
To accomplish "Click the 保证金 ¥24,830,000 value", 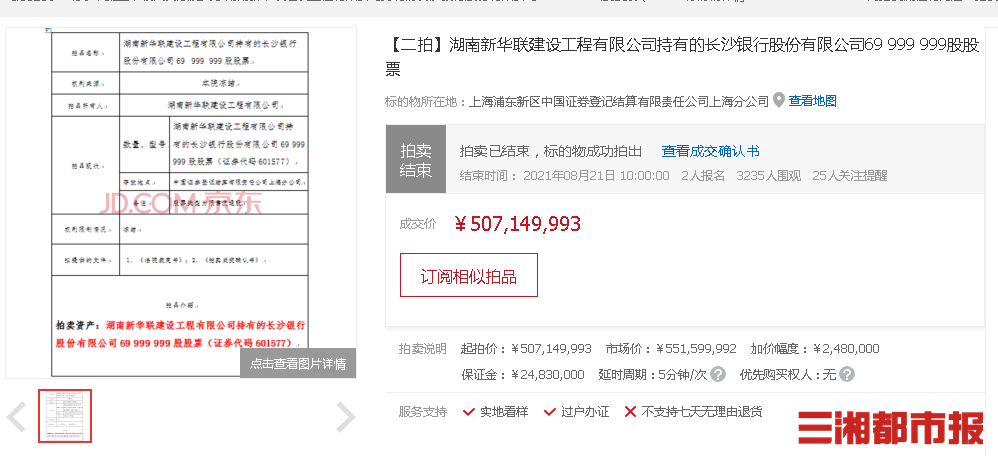I will point(547,374).
